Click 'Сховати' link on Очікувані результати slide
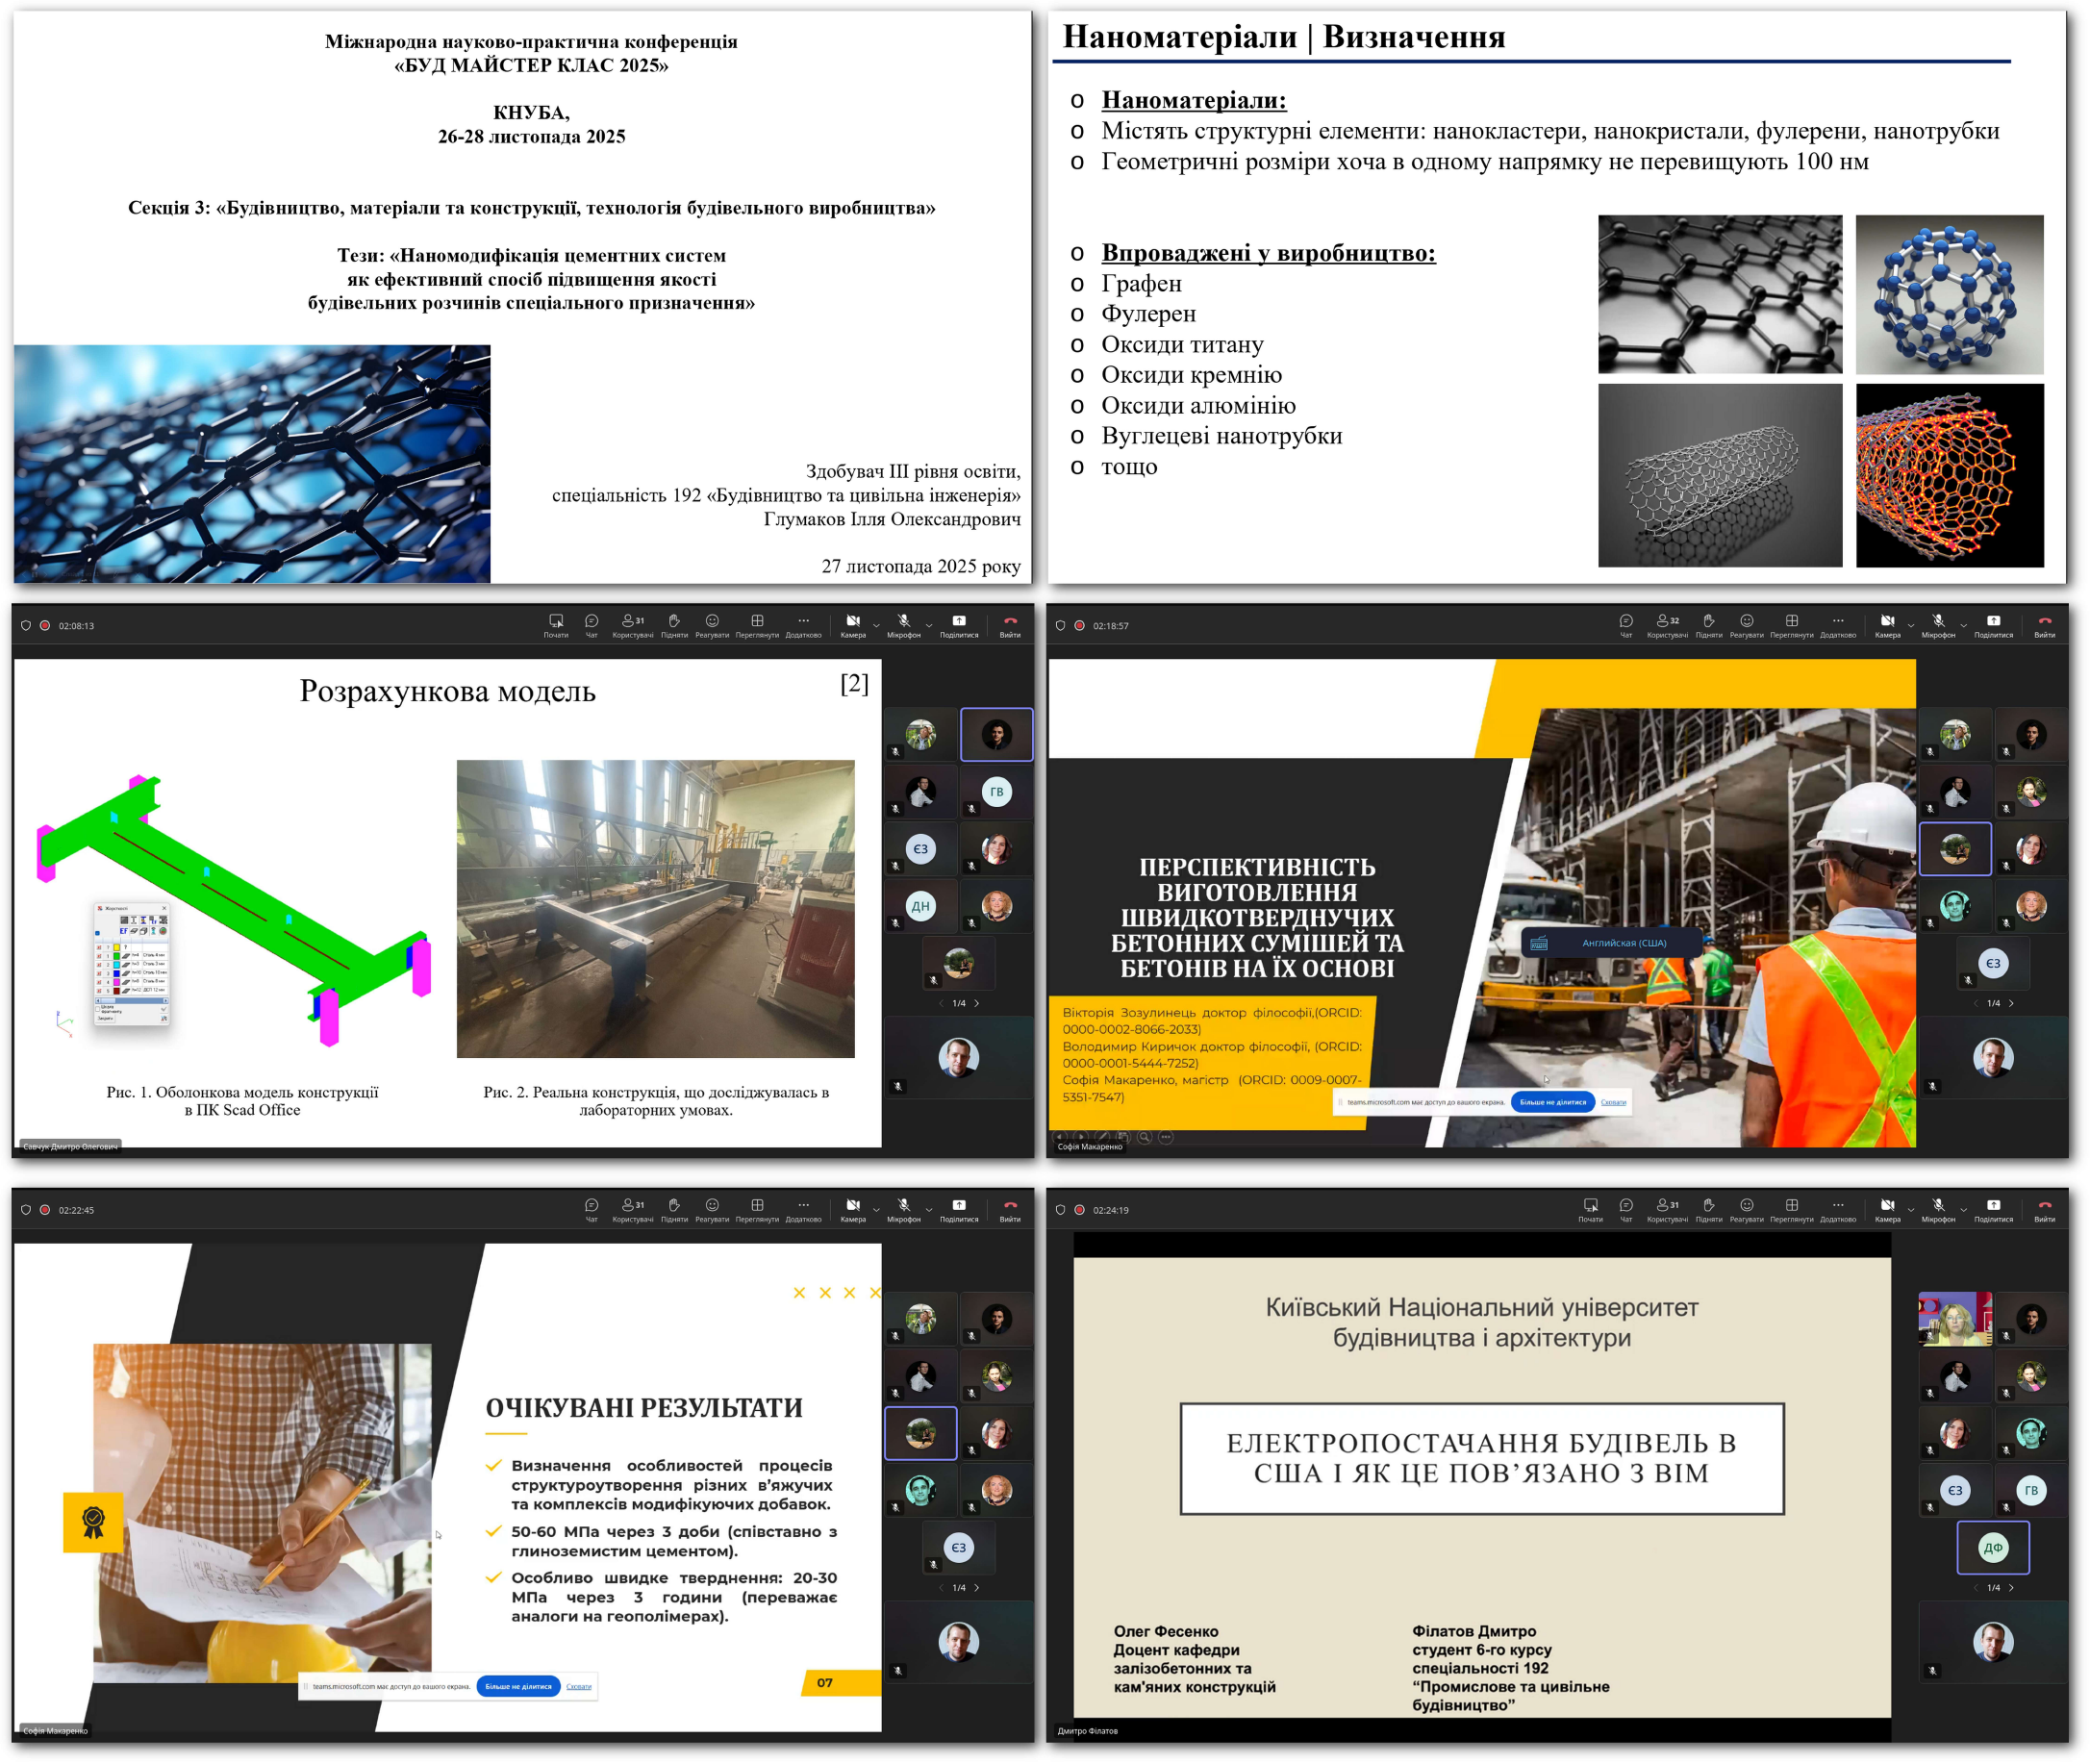This screenshot has height=1764, width=2090. click(x=578, y=1687)
